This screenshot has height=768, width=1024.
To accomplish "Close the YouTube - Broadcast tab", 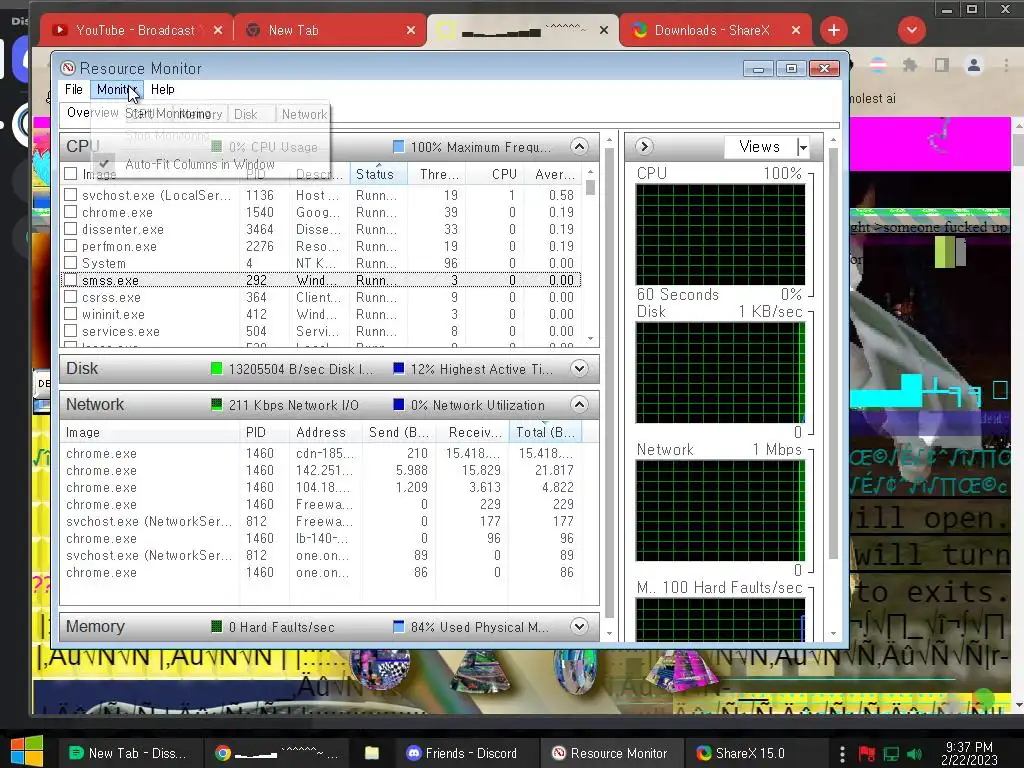I will [x=218, y=30].
